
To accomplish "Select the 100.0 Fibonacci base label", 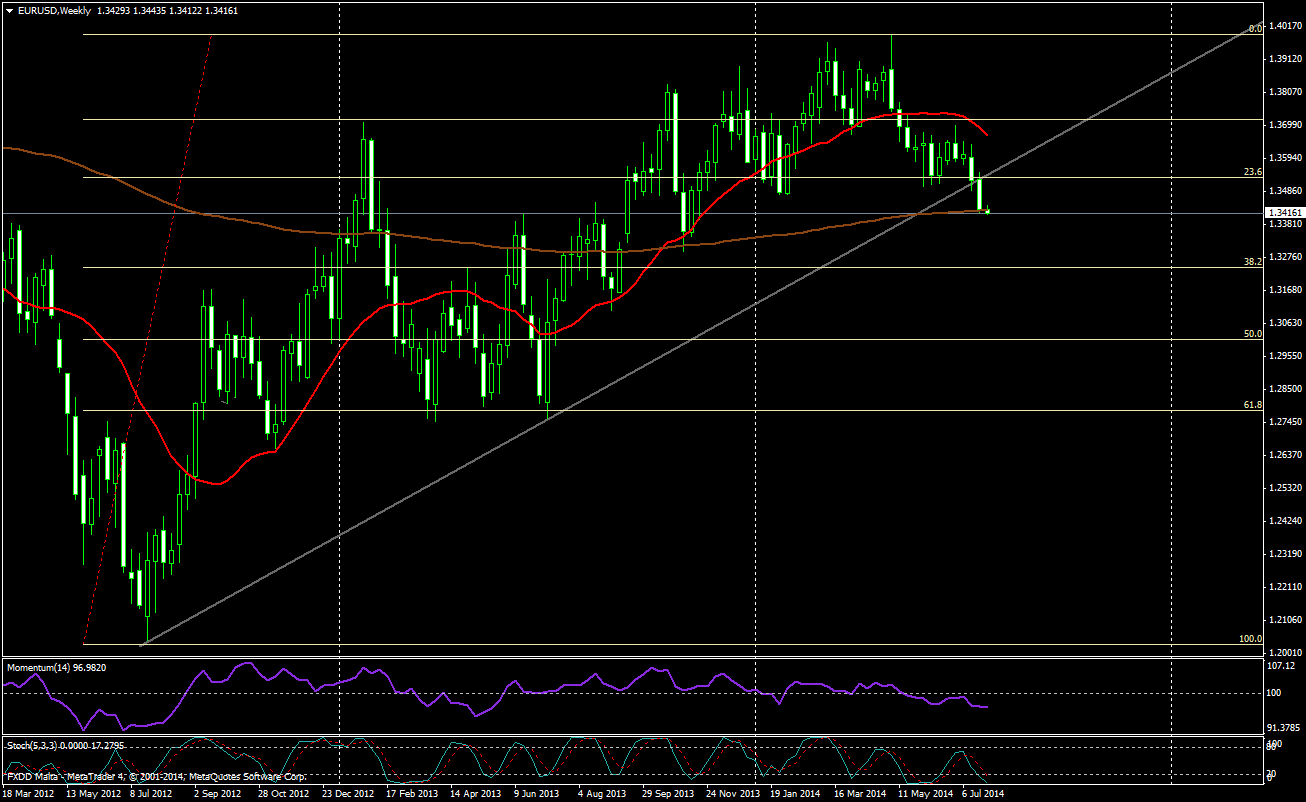I will click(1249, 638).
